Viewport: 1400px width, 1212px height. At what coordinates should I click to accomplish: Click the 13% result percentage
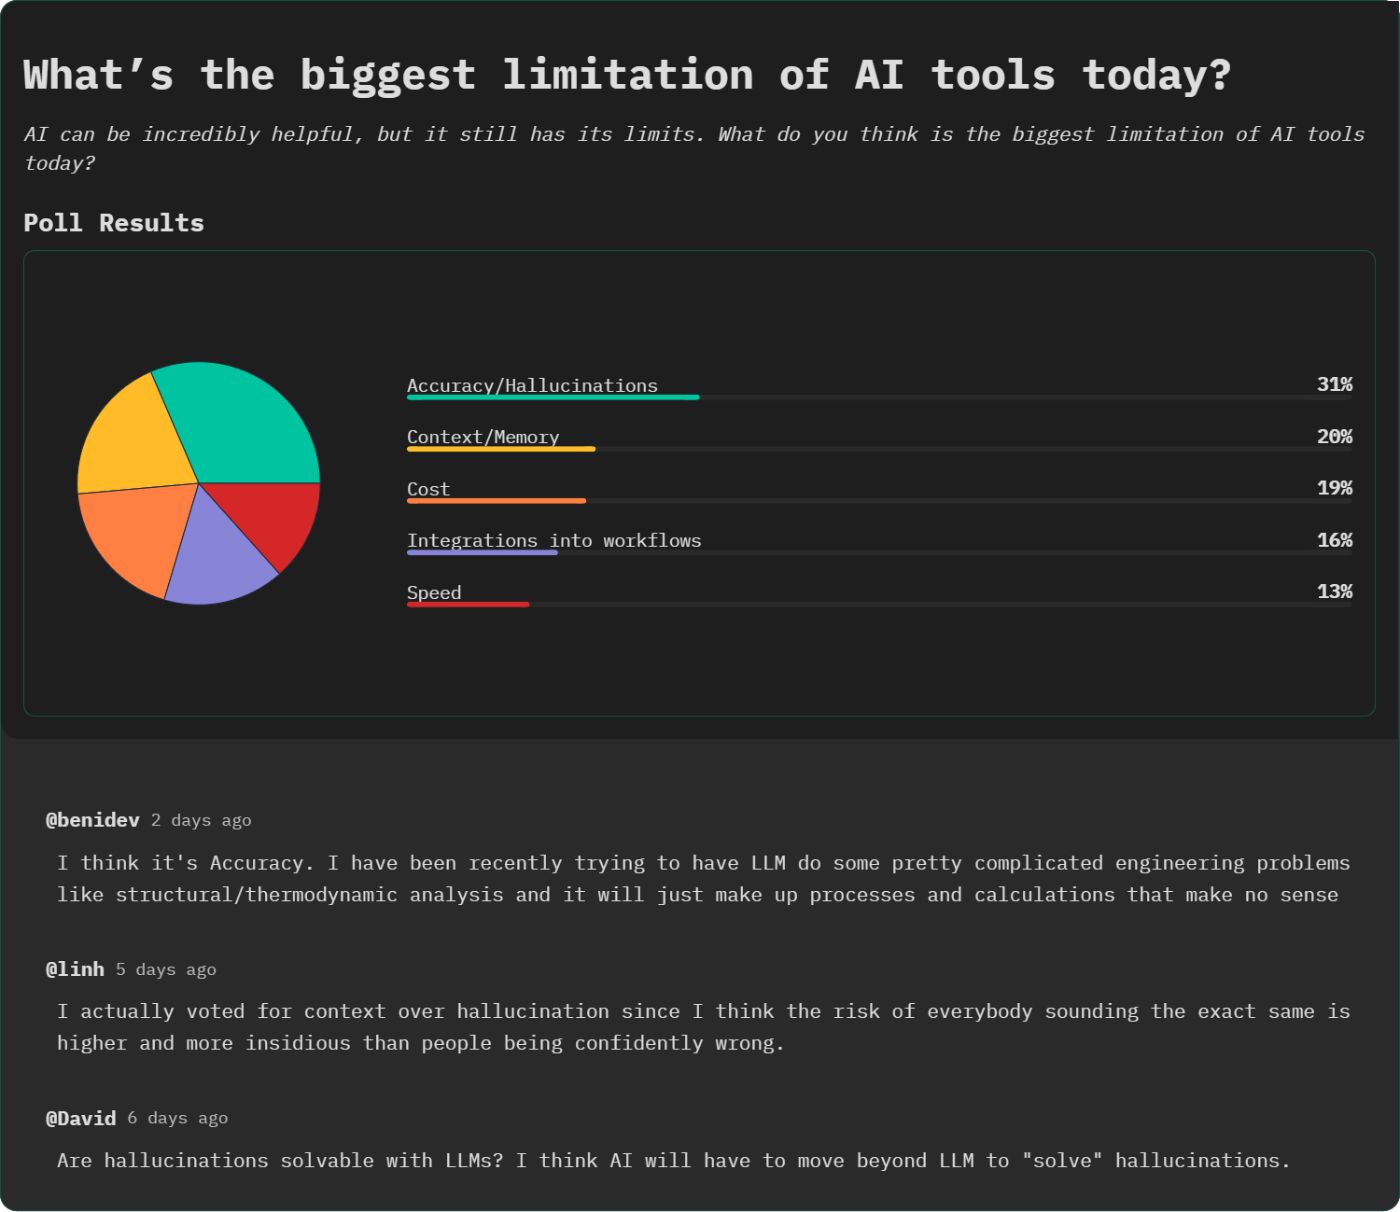click(x=1334, y=591)
